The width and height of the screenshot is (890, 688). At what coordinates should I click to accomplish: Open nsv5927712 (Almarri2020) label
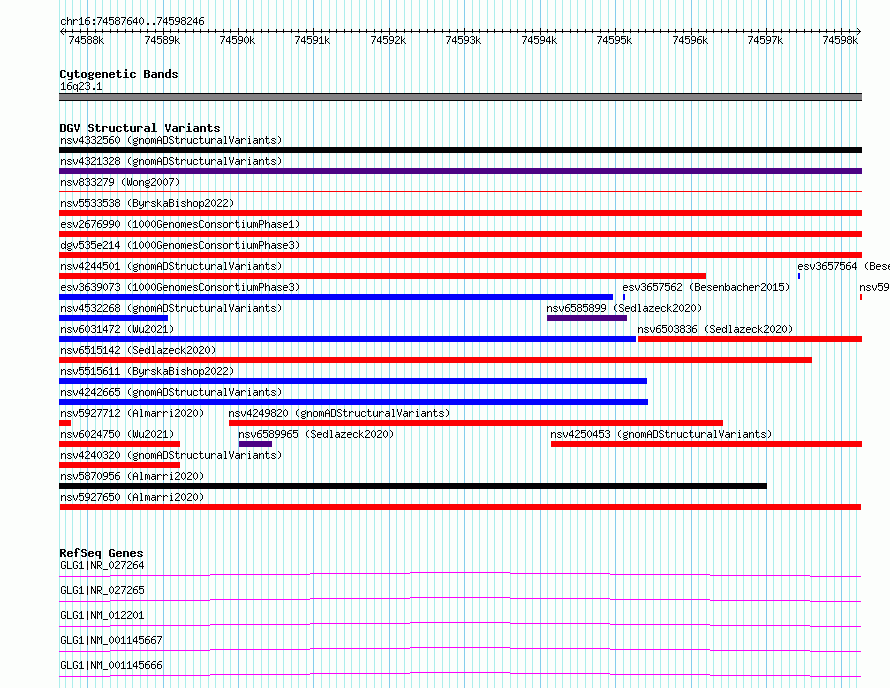click(132, 413)
